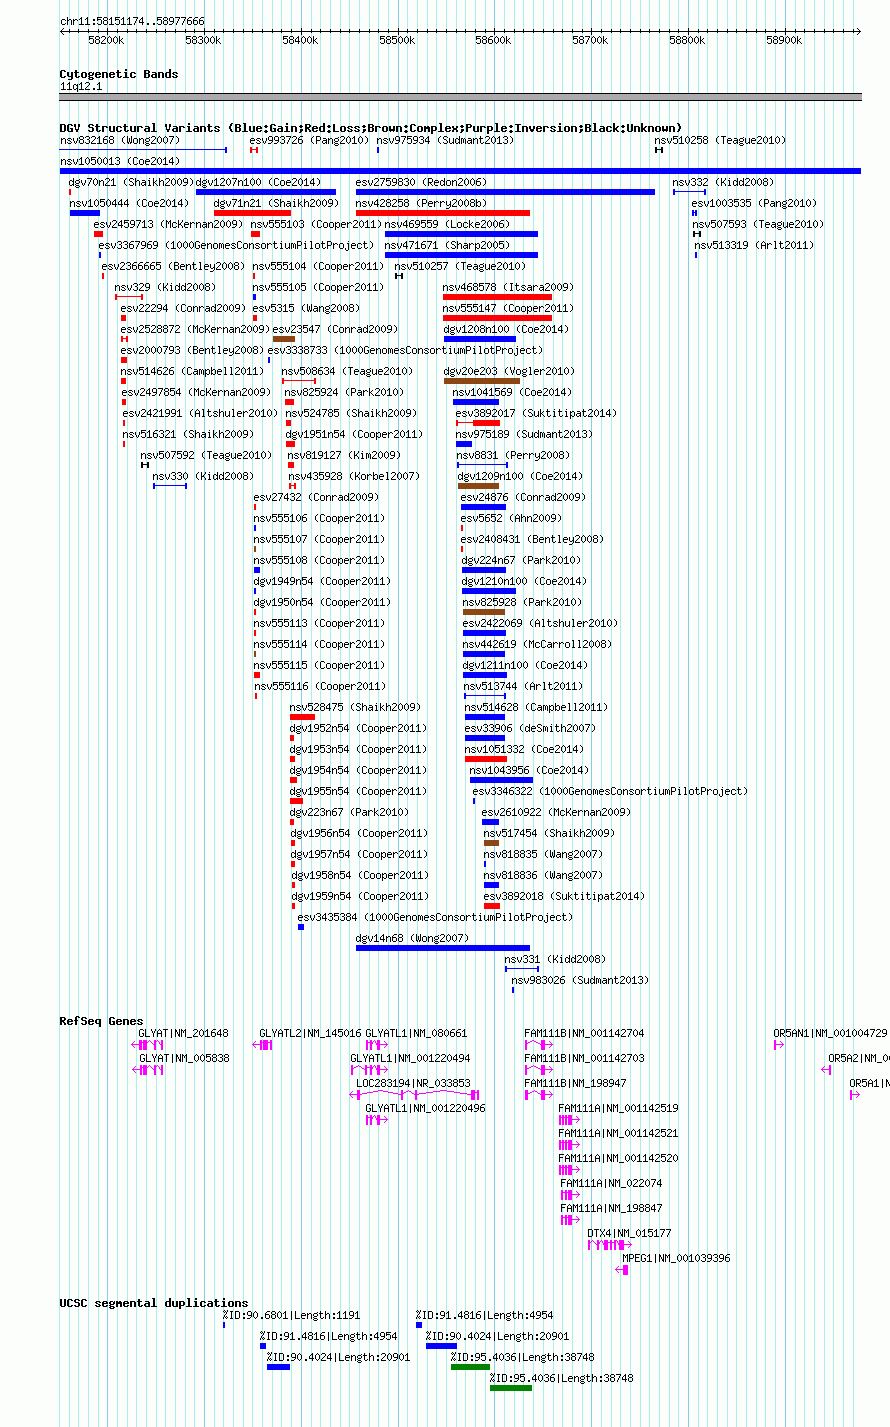Select the UCSC segmental duplications track title
Screen dimensions: 890x1427
pos(154,1303)
